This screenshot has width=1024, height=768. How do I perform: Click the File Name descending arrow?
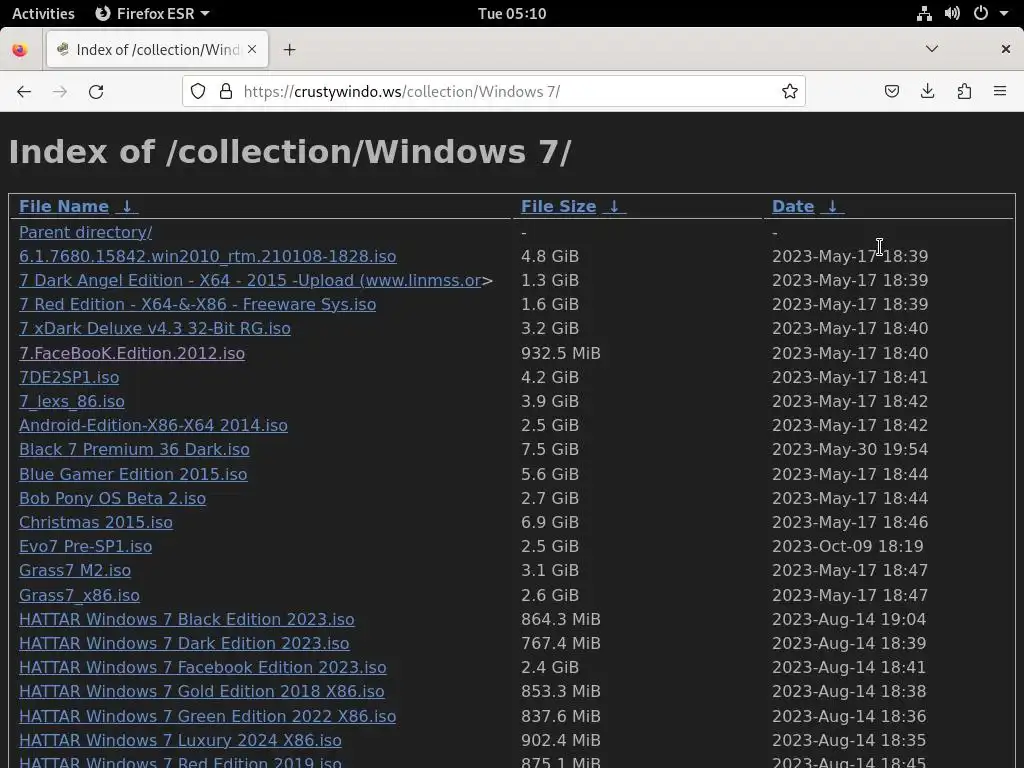127,206
